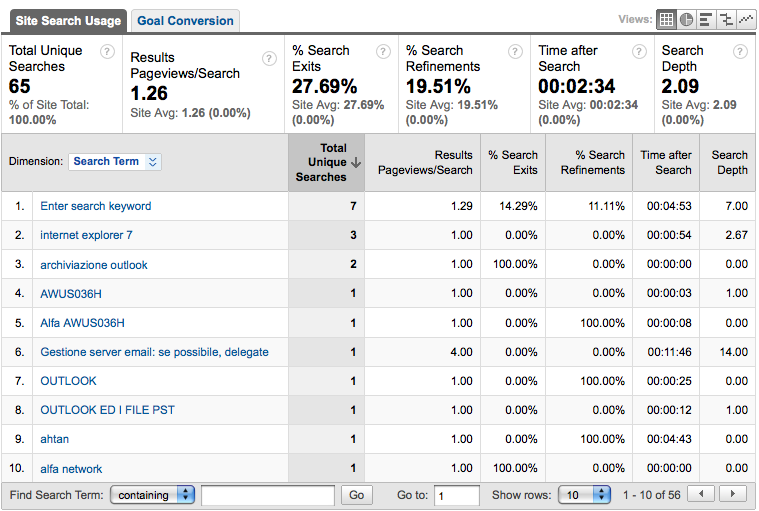This screenshot has width=759, height=511.
Task: Open 'Alfa AWUS036H' search term link
Action: (82, 323)
